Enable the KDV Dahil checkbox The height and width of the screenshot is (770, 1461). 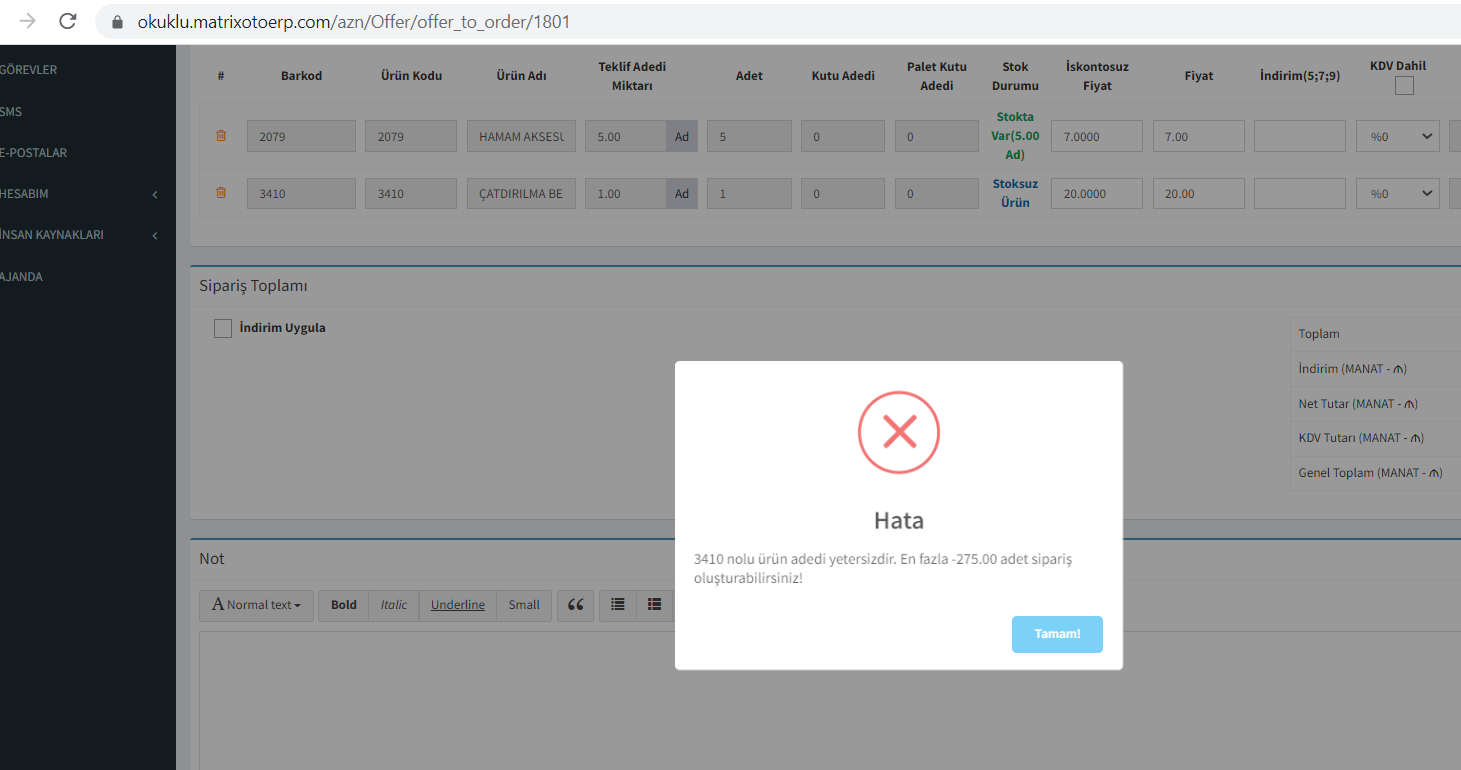point(1404,86)
